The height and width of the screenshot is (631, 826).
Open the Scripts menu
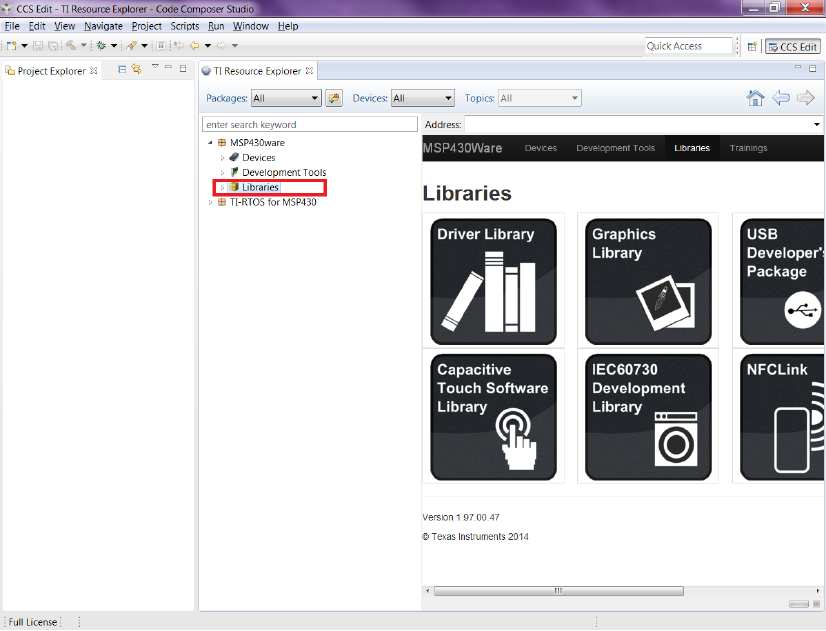tap(184, 26)
